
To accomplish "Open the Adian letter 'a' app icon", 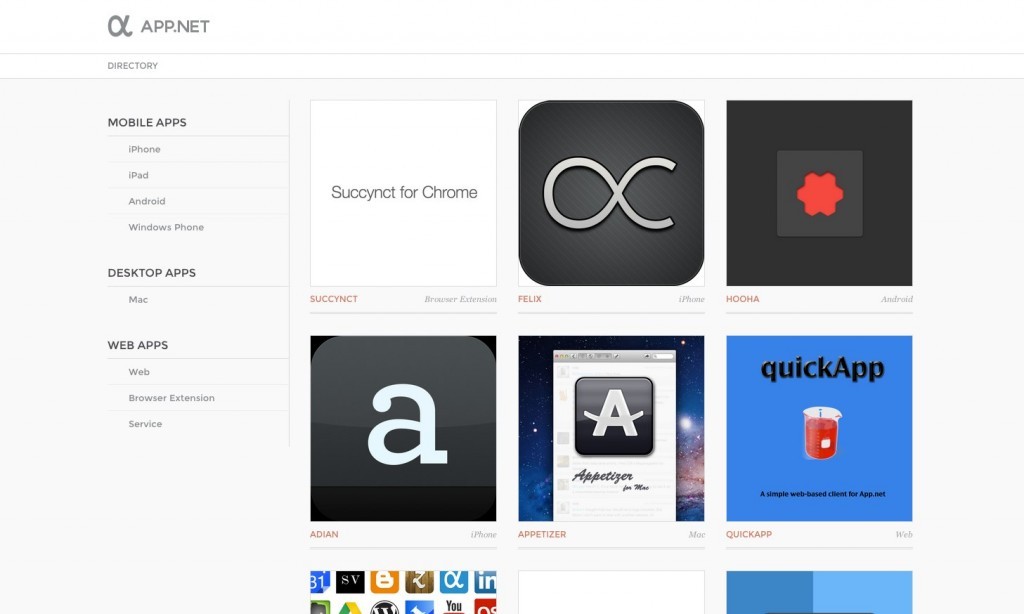I will 403,428.
